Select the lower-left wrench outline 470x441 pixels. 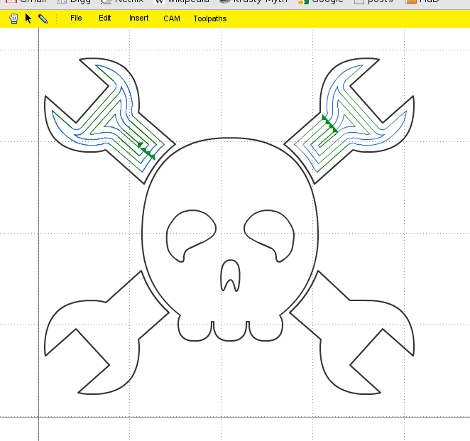coord(107,333)
